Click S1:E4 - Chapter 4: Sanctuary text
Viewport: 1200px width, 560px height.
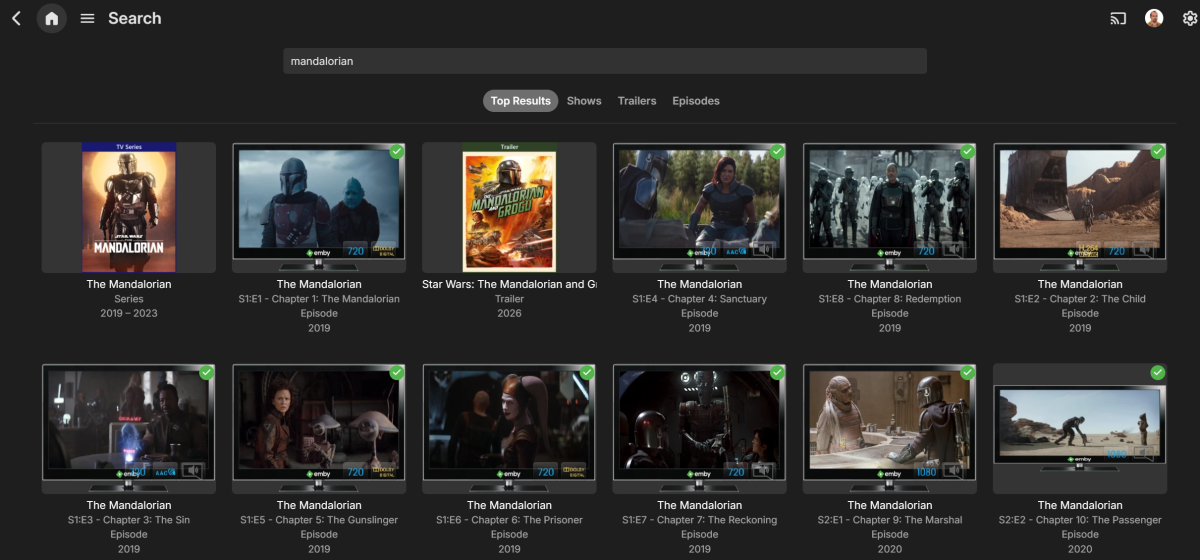699,299
